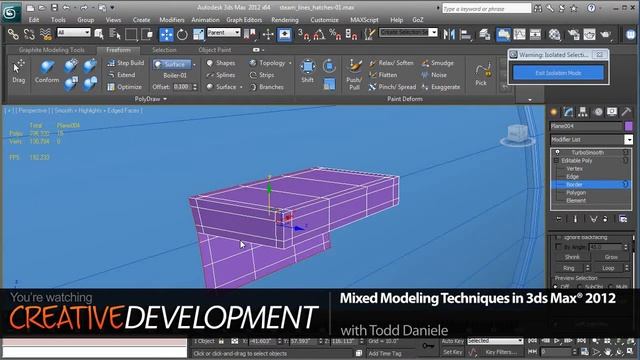Open the Utilities hammer panel tab

tap(626, 112)
